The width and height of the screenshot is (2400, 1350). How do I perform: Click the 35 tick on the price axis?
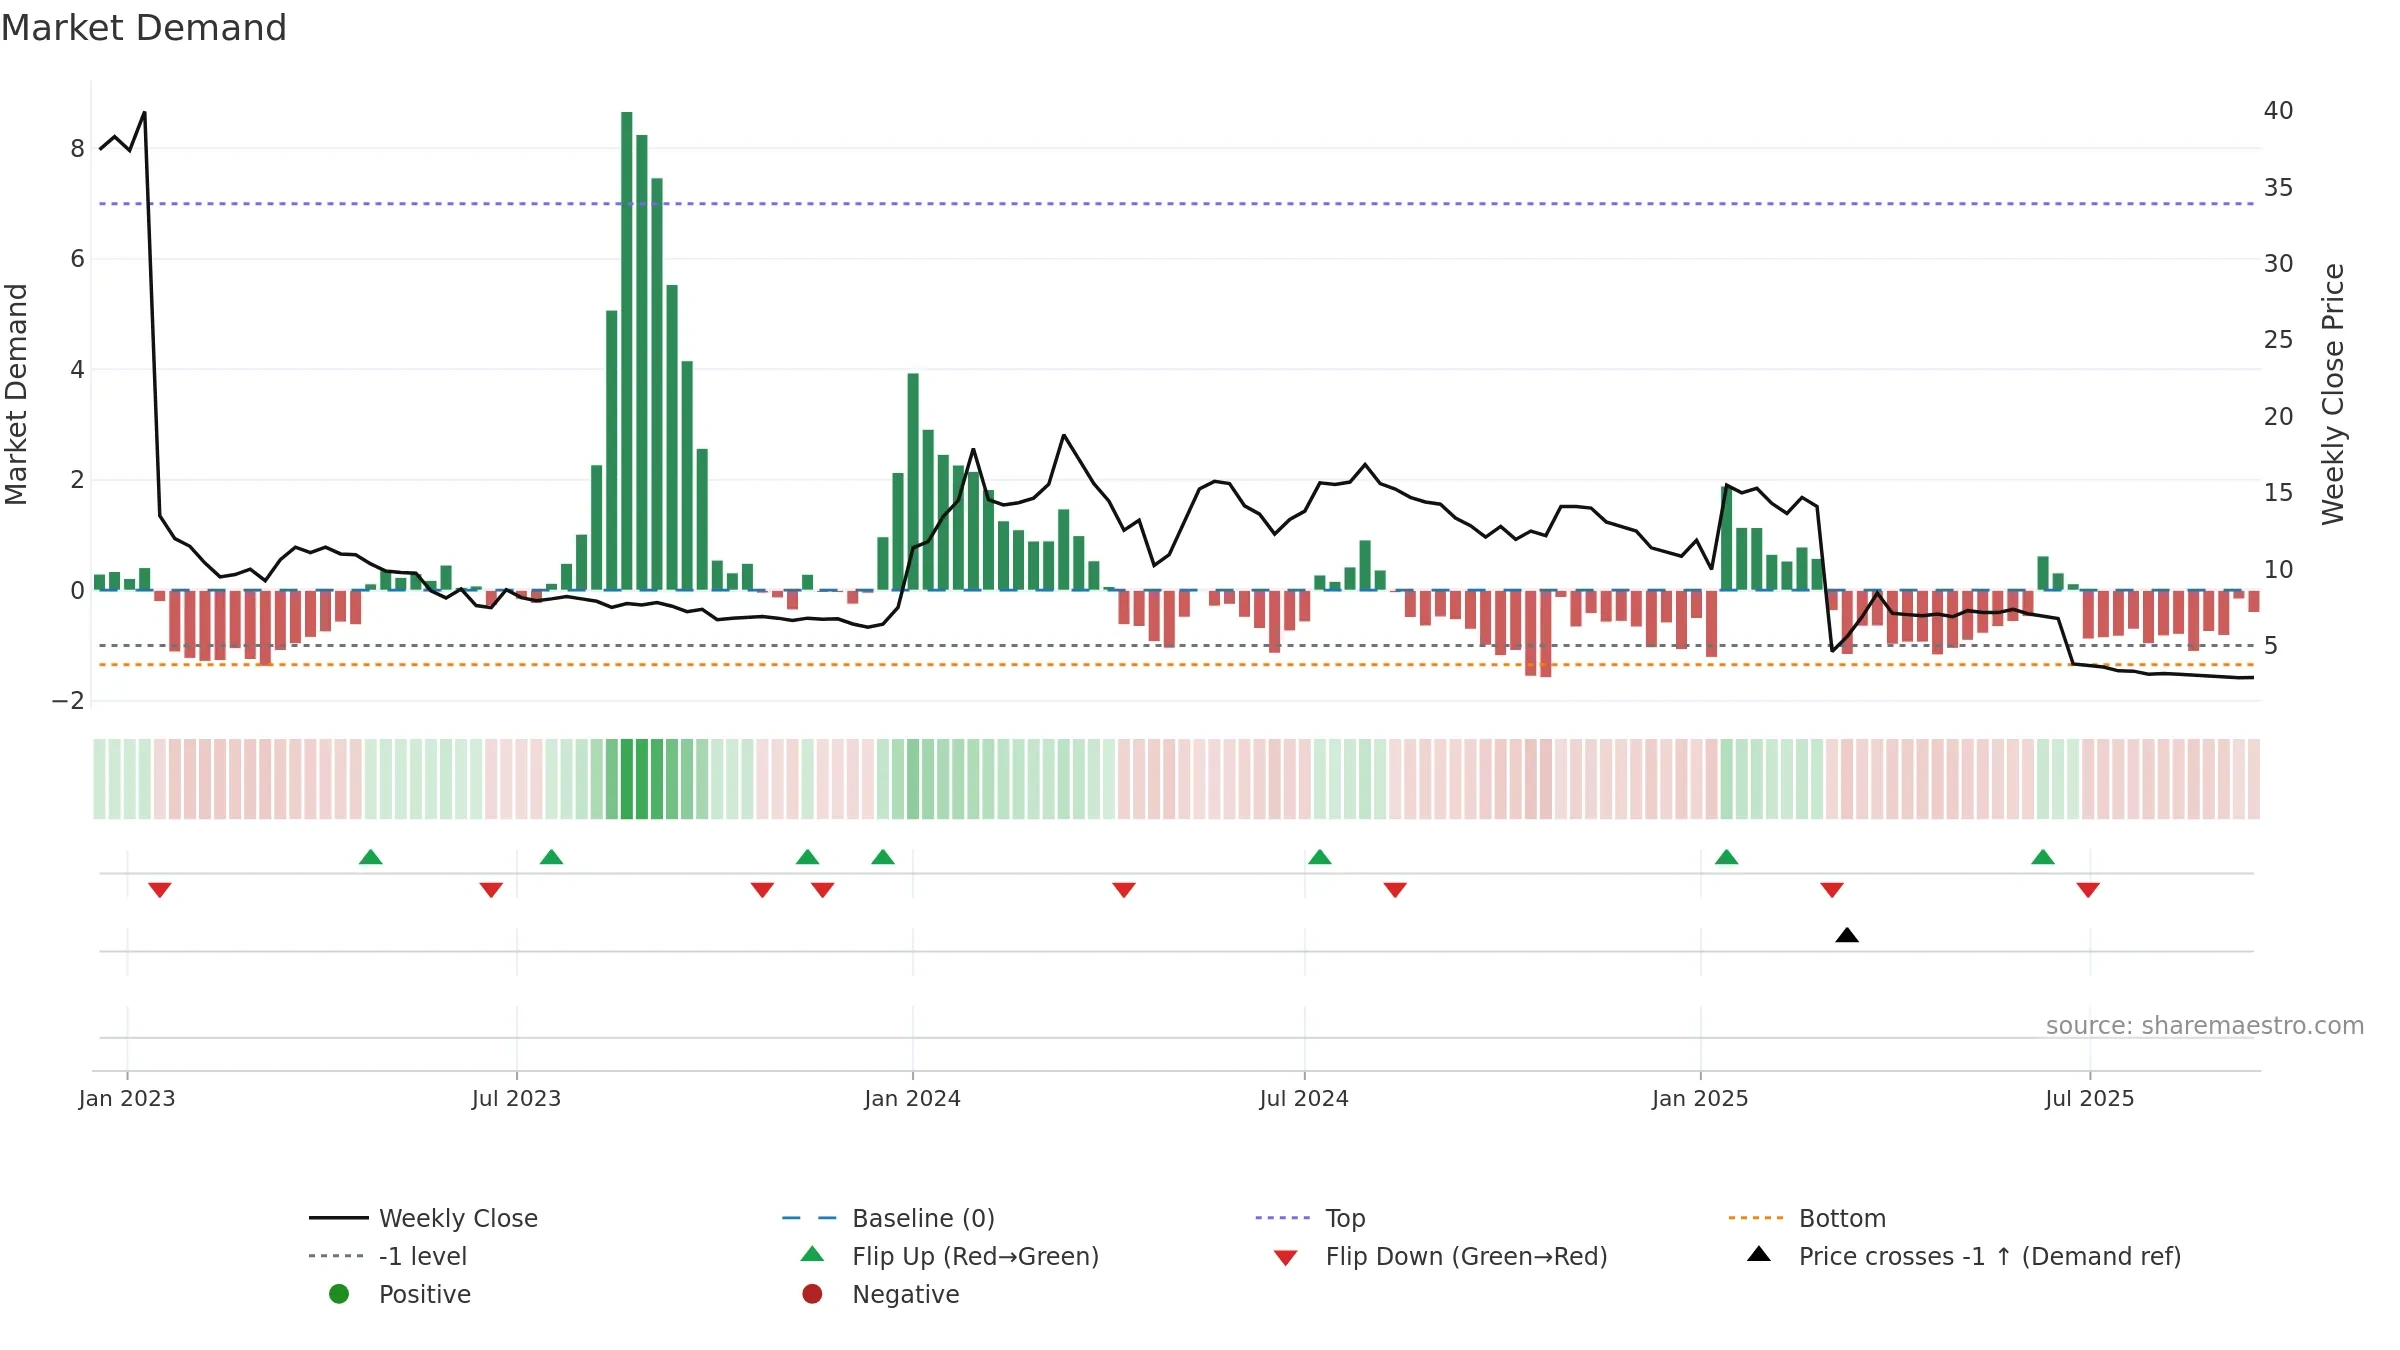2279,188
